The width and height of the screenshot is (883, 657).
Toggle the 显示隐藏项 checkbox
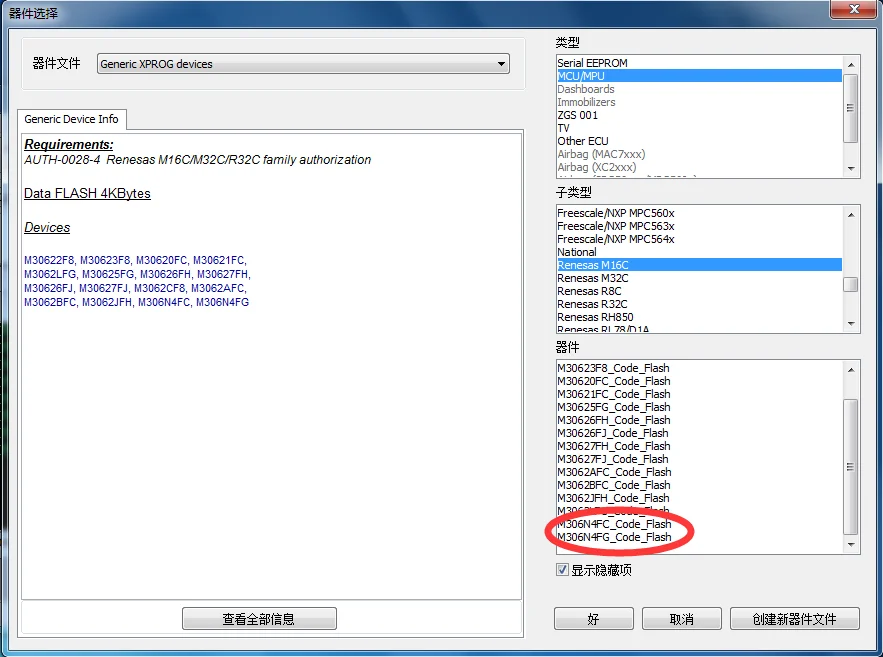[562, 570]
